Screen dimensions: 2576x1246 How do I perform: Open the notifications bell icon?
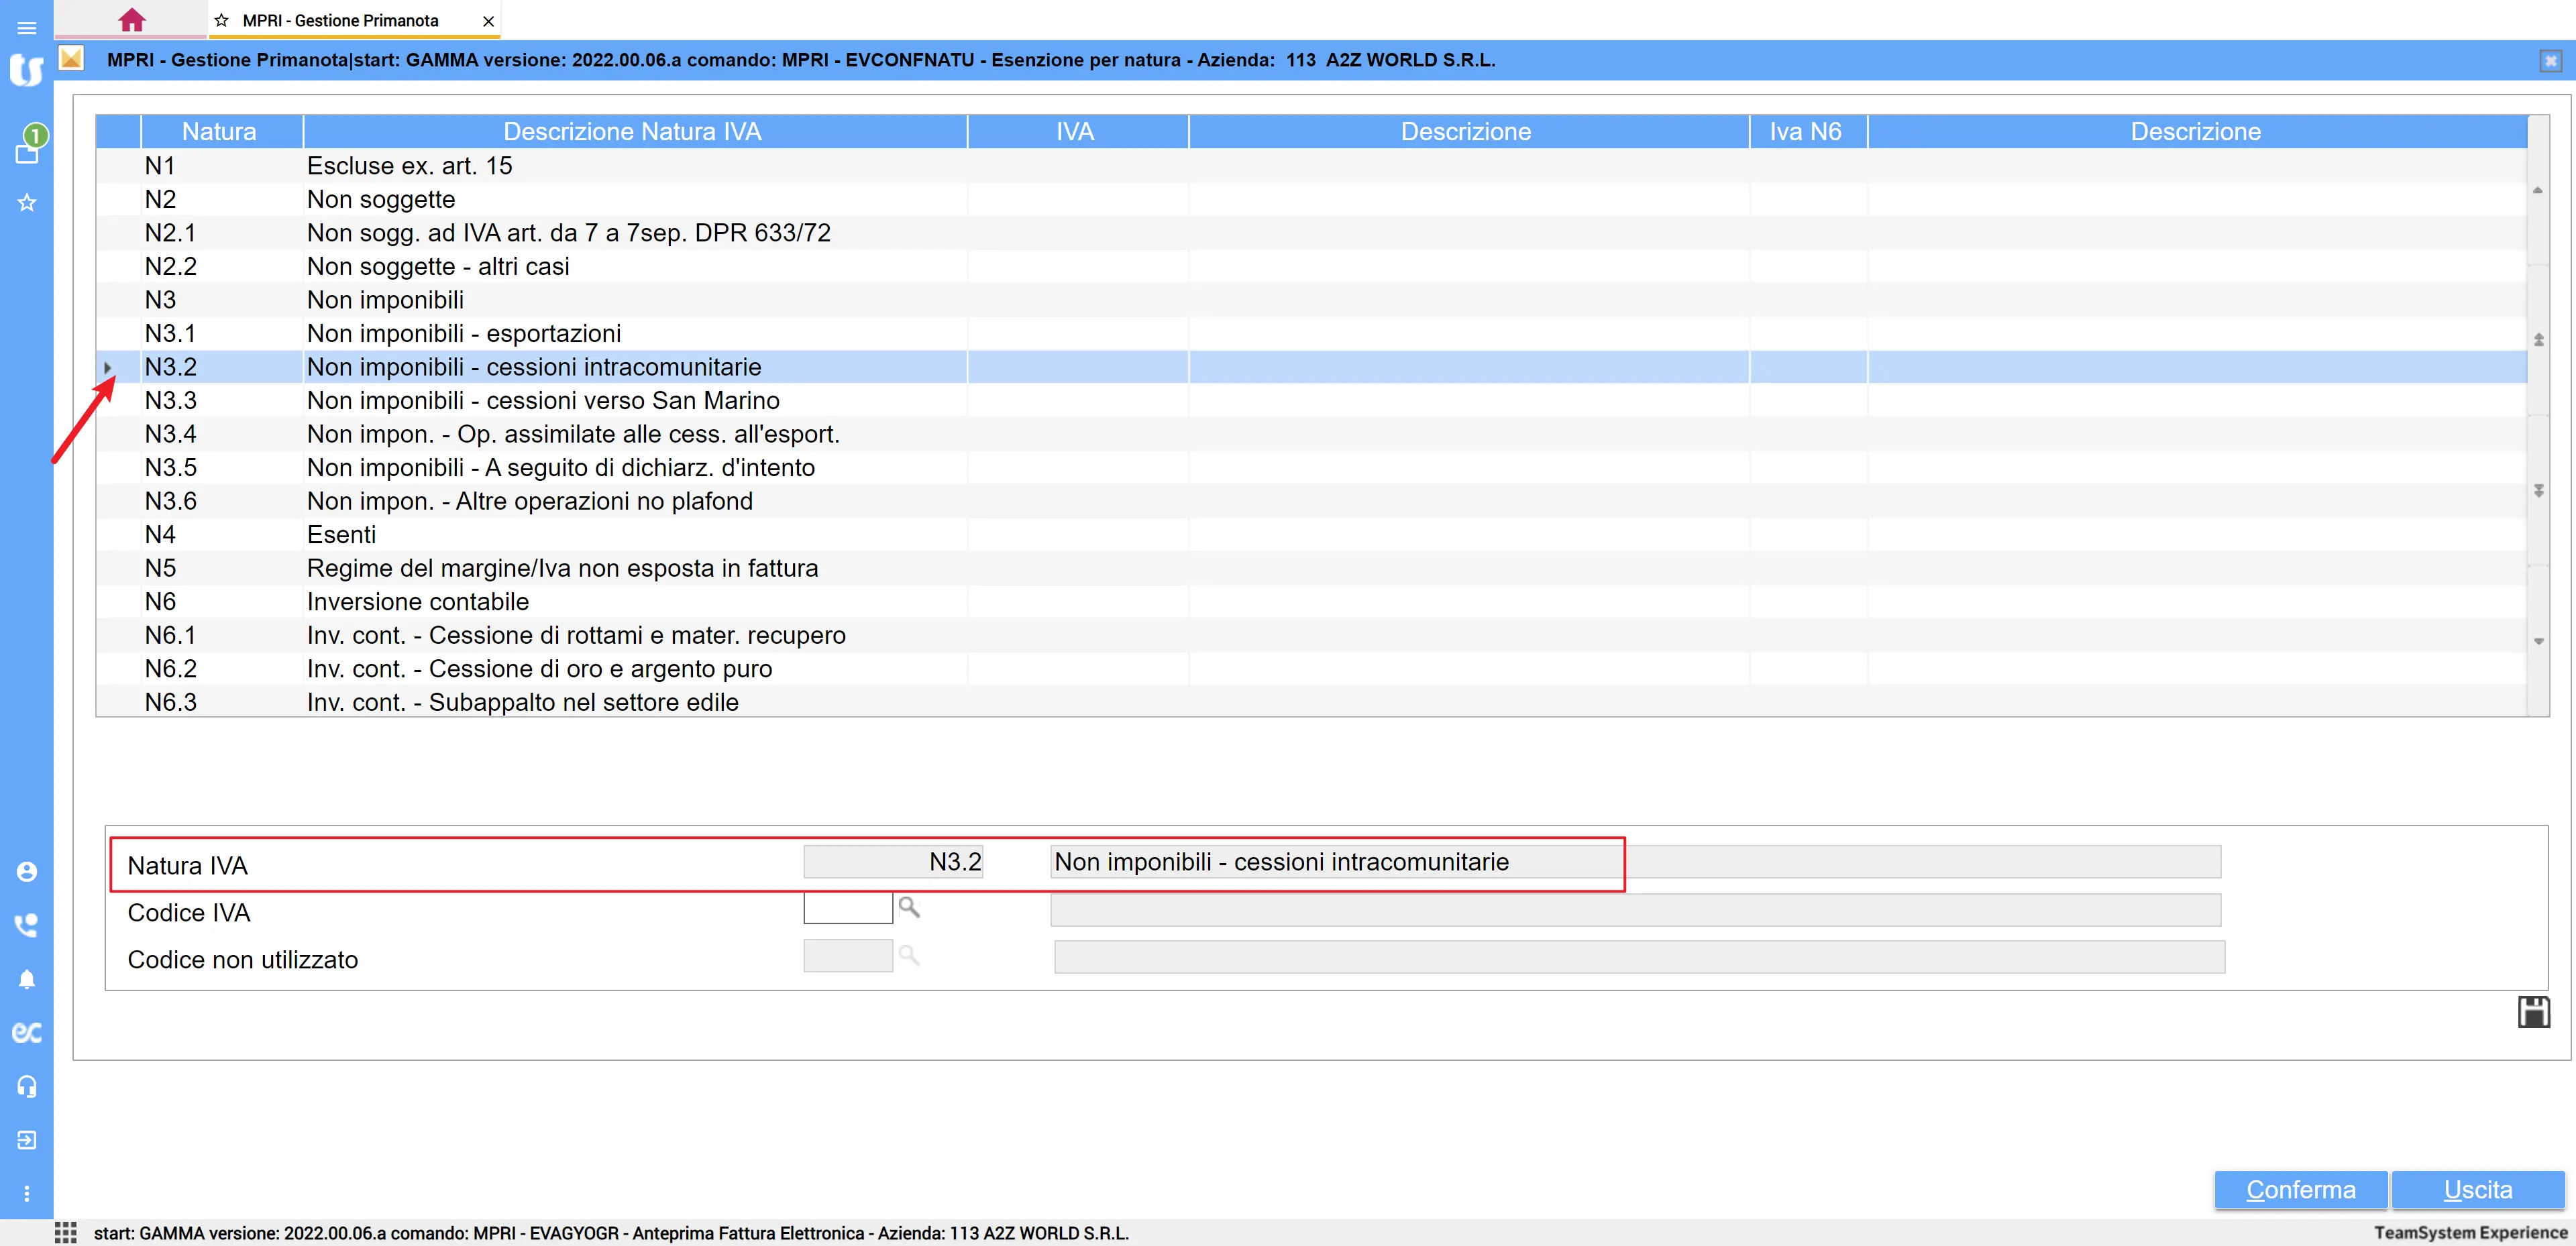click(x=27, y=979)
